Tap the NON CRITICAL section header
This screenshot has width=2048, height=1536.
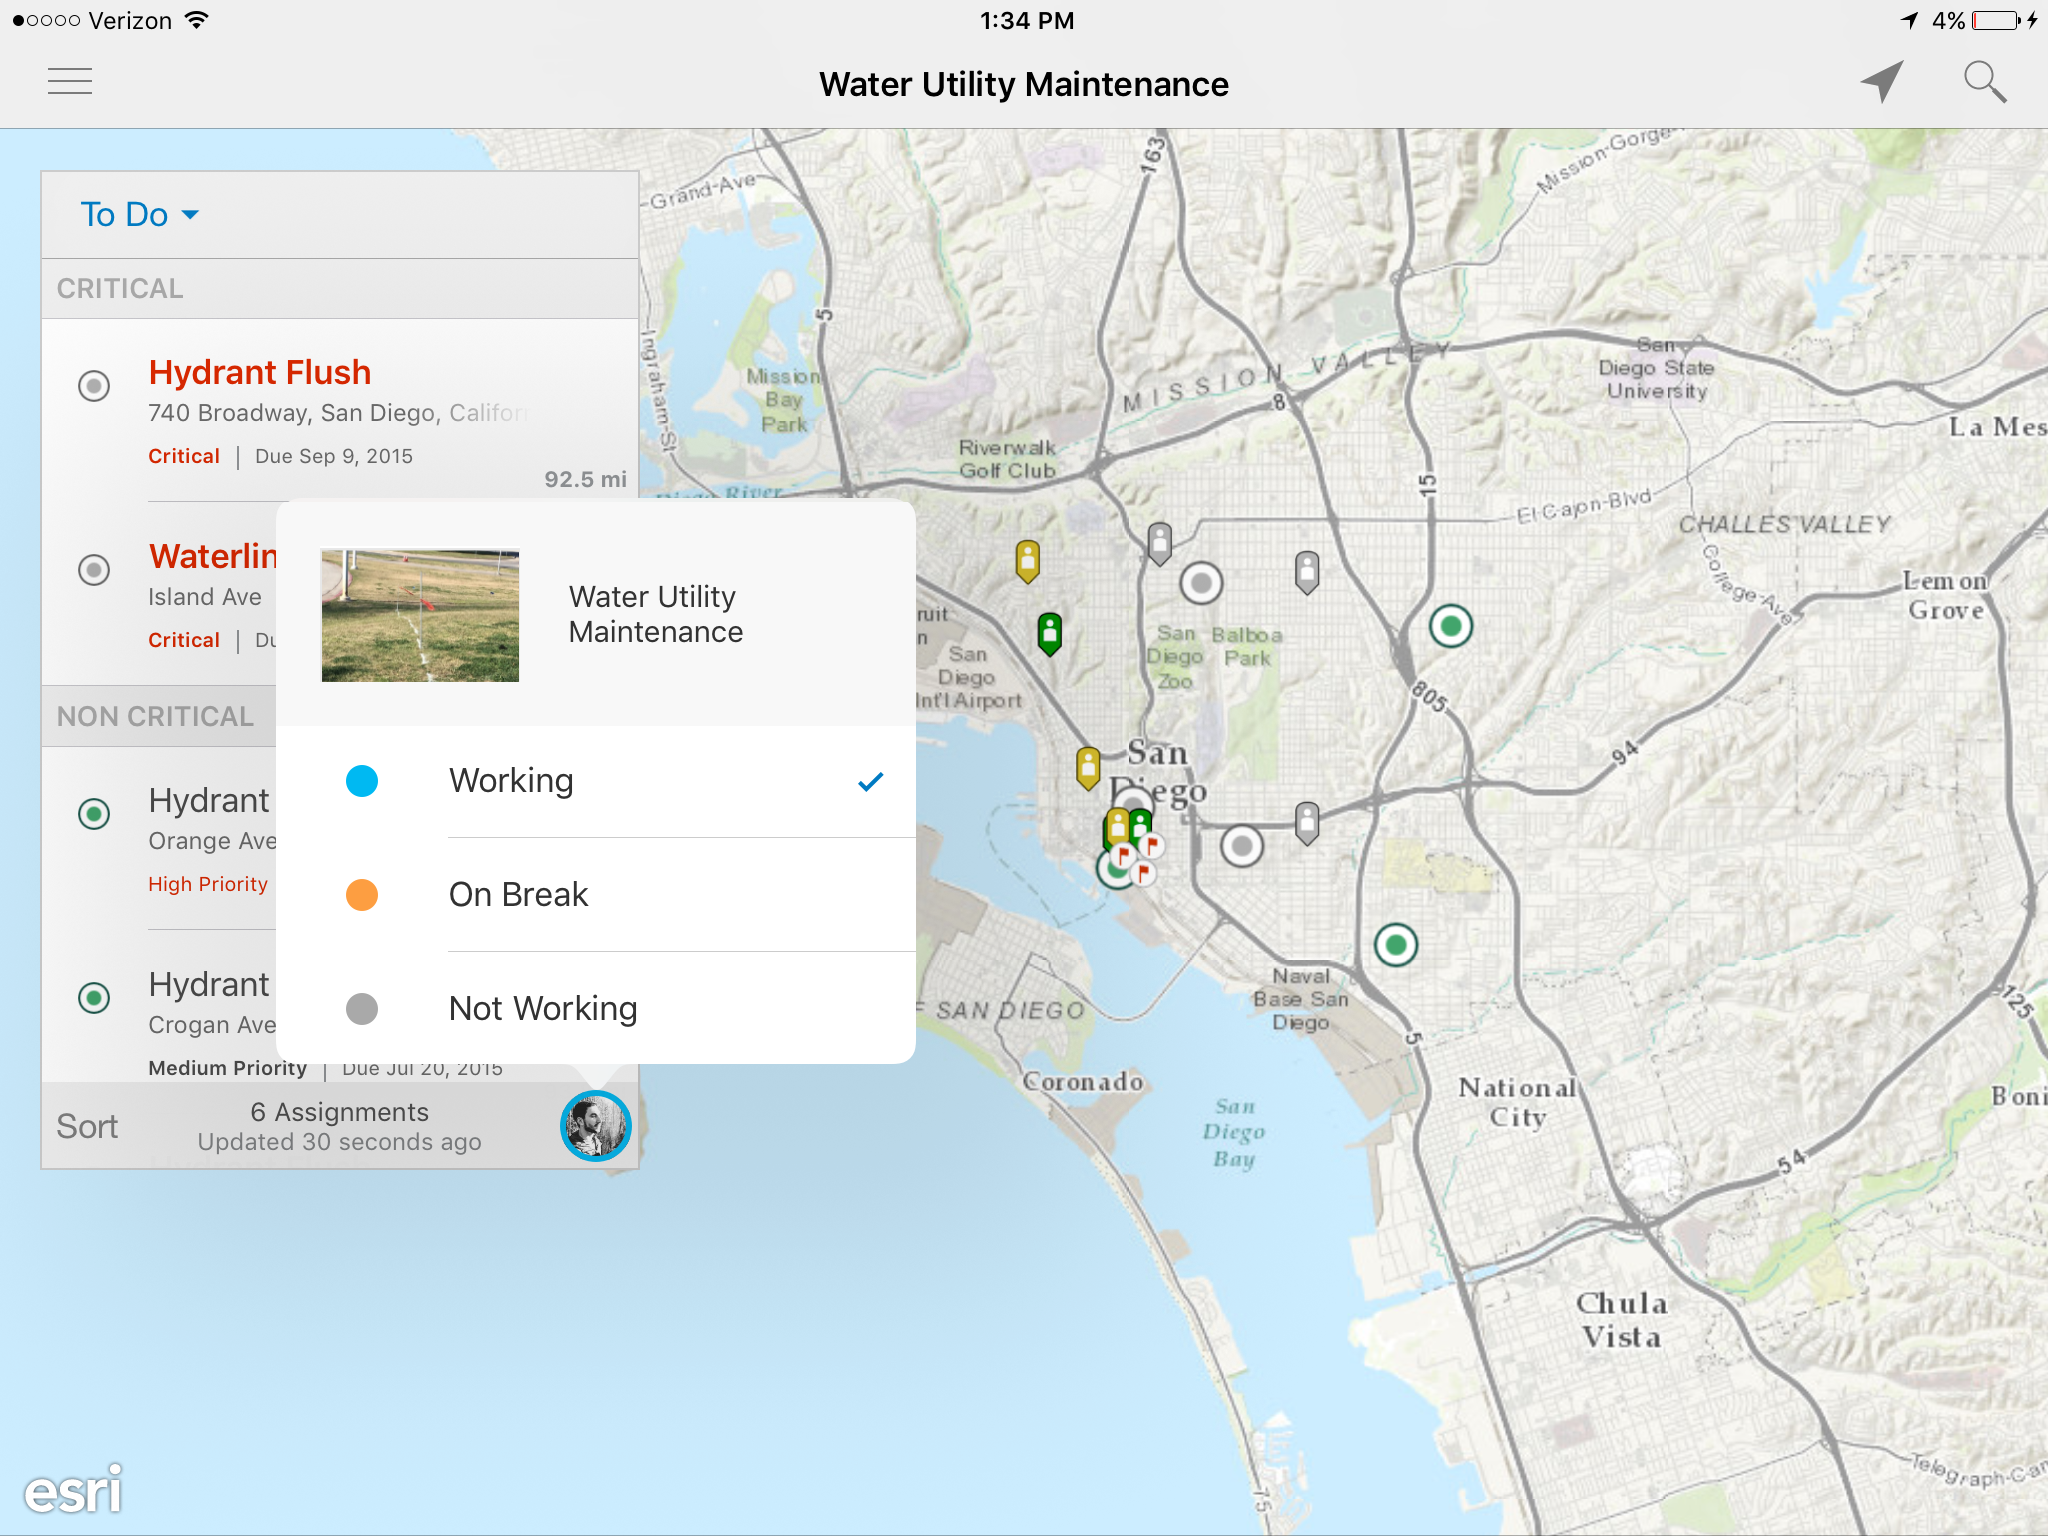point(159,716)
